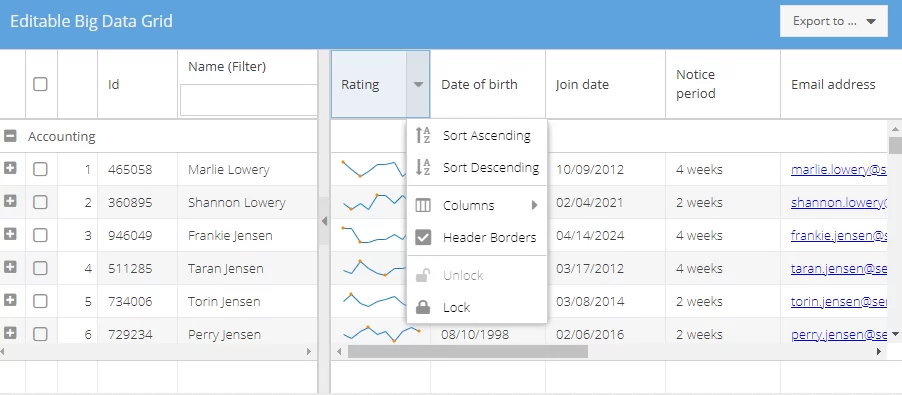
Task: Expand row 6 with id 729234
Action: [10, 332]
